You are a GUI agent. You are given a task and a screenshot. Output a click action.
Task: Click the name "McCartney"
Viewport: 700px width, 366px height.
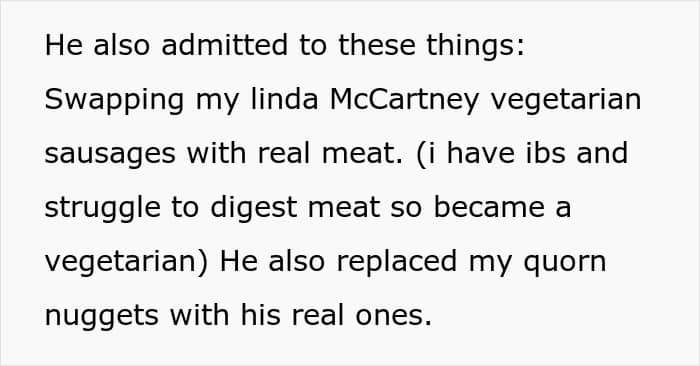404,99
